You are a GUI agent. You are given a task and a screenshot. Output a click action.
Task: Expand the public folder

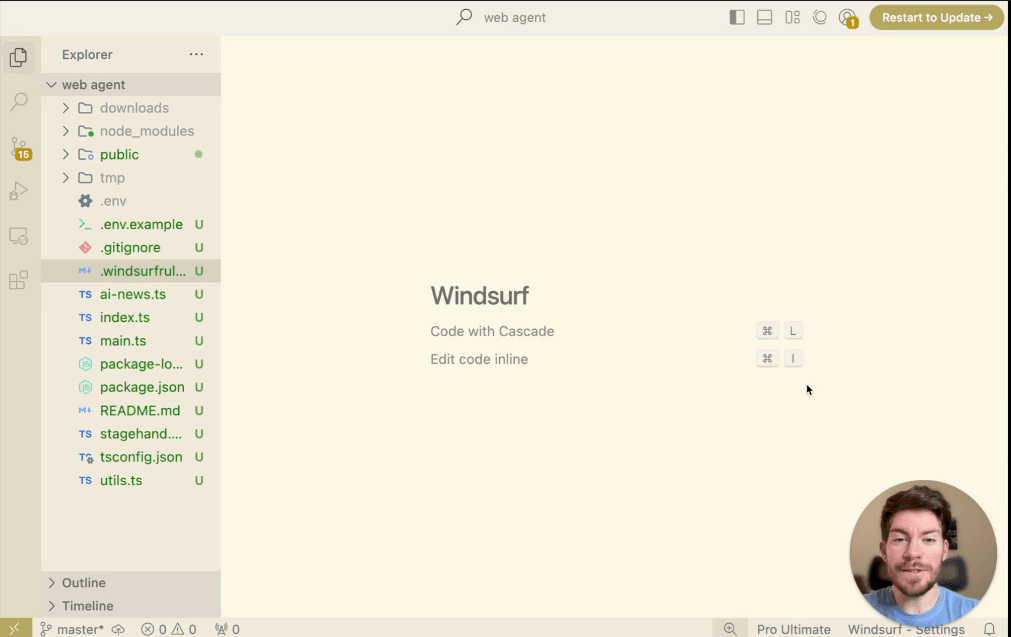coord(131,155)
